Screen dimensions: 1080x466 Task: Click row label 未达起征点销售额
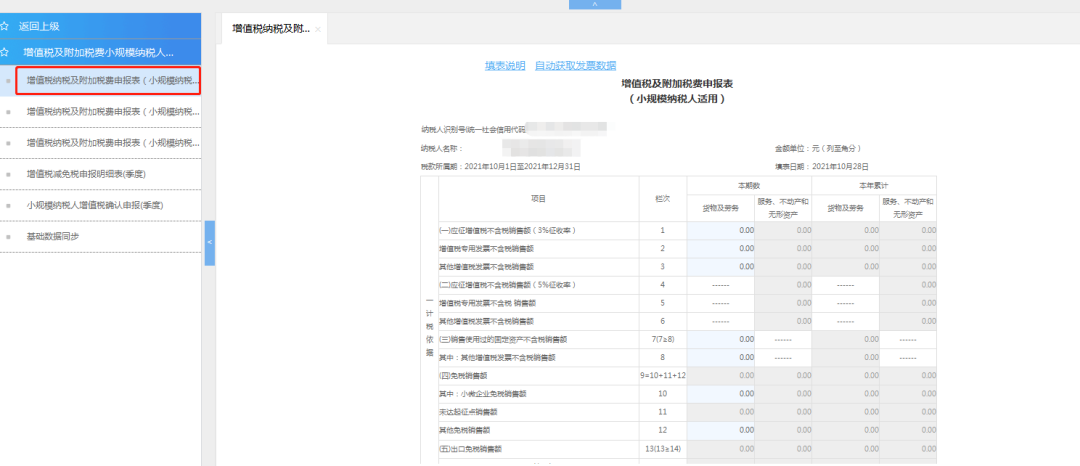click(x=468, y=412)
